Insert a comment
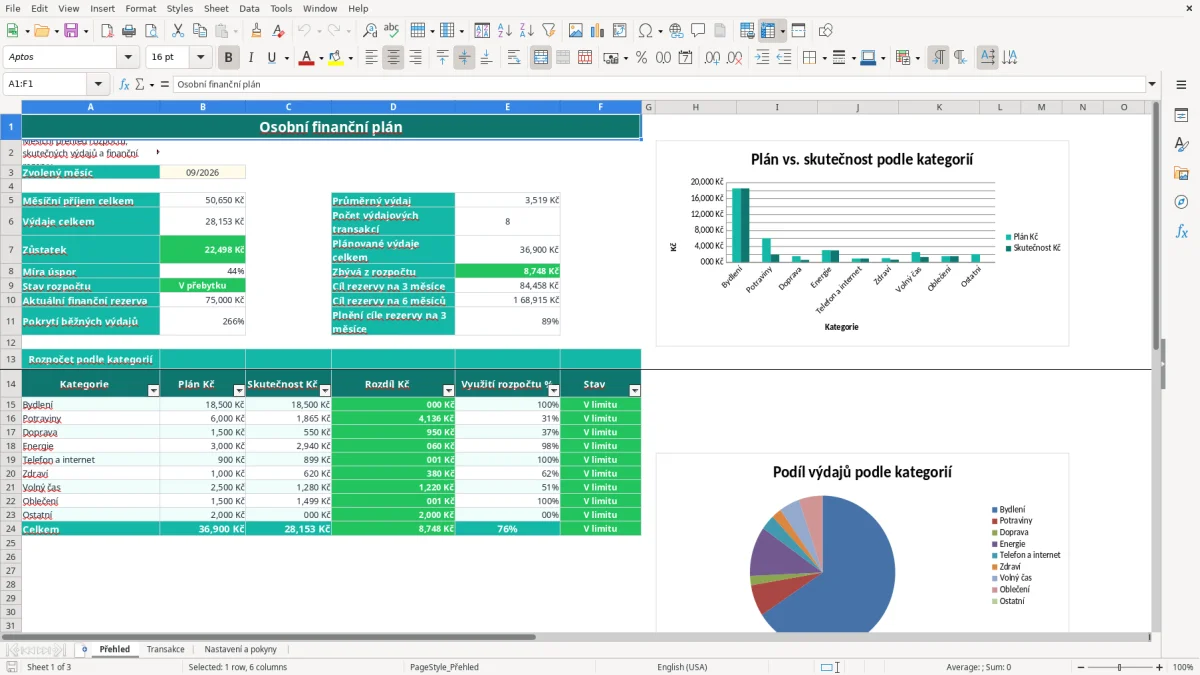The height and width of the screenshot is (675, 1200). coord(698,31)
